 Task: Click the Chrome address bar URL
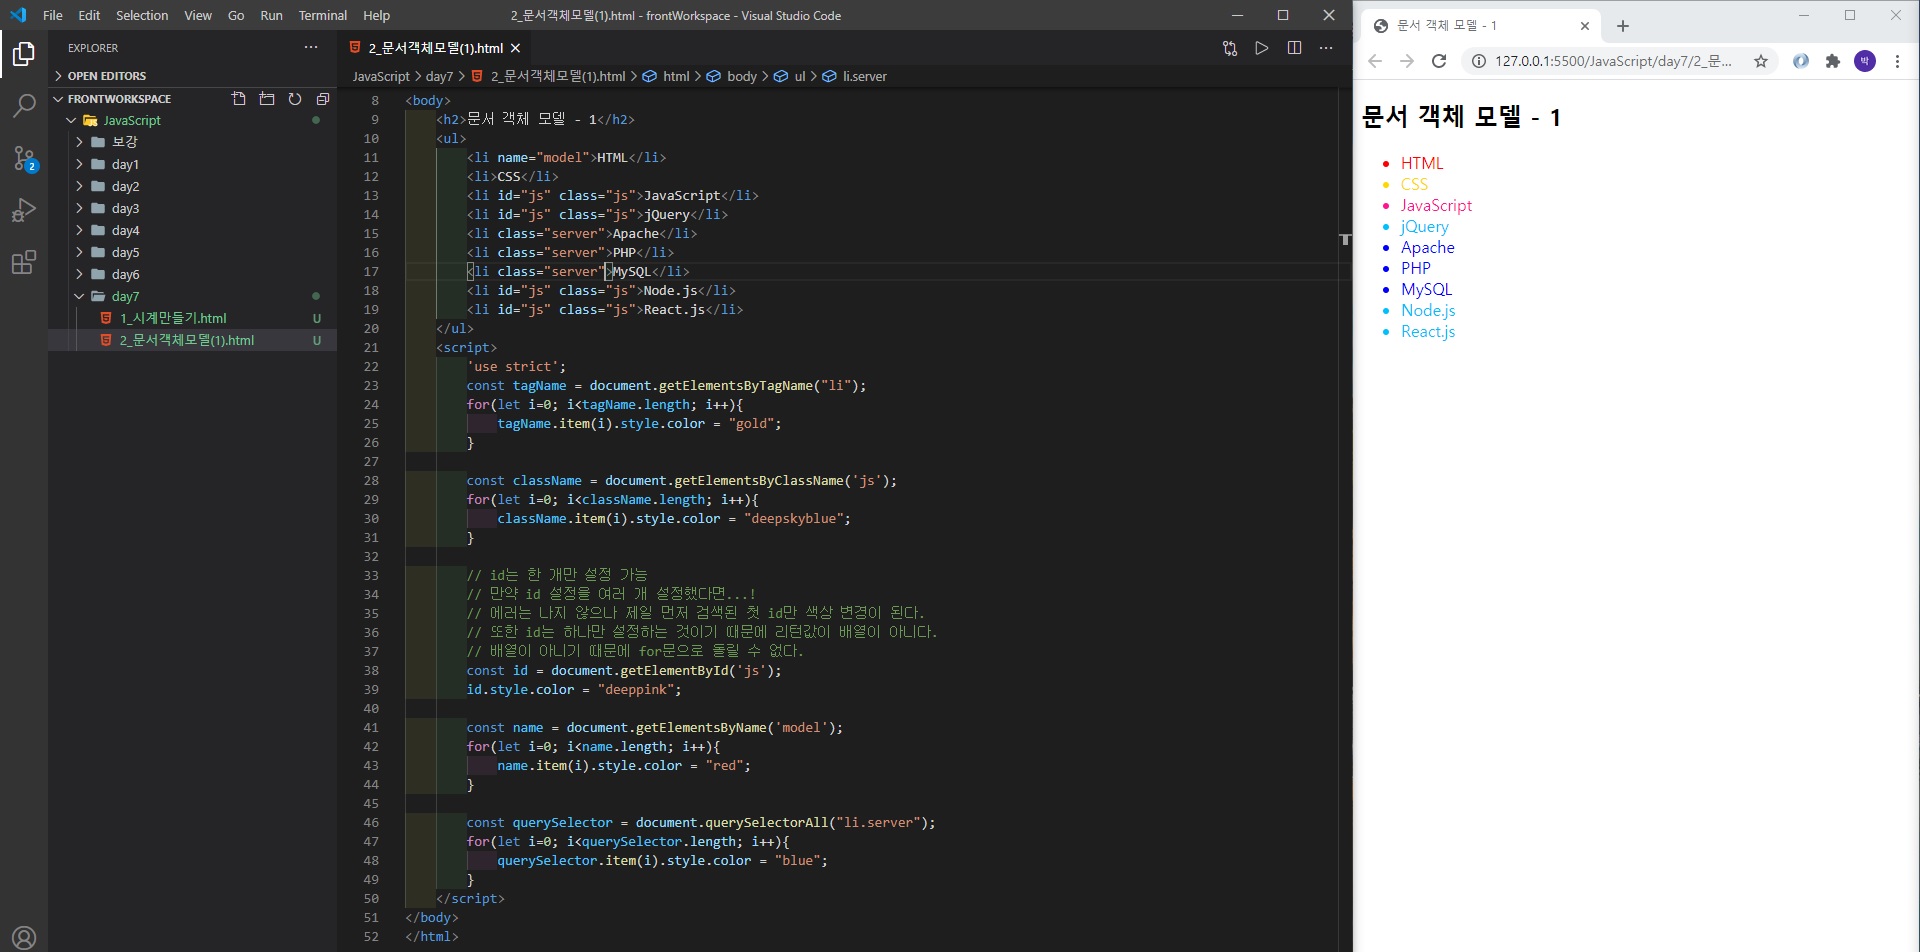coord(1613,61)
